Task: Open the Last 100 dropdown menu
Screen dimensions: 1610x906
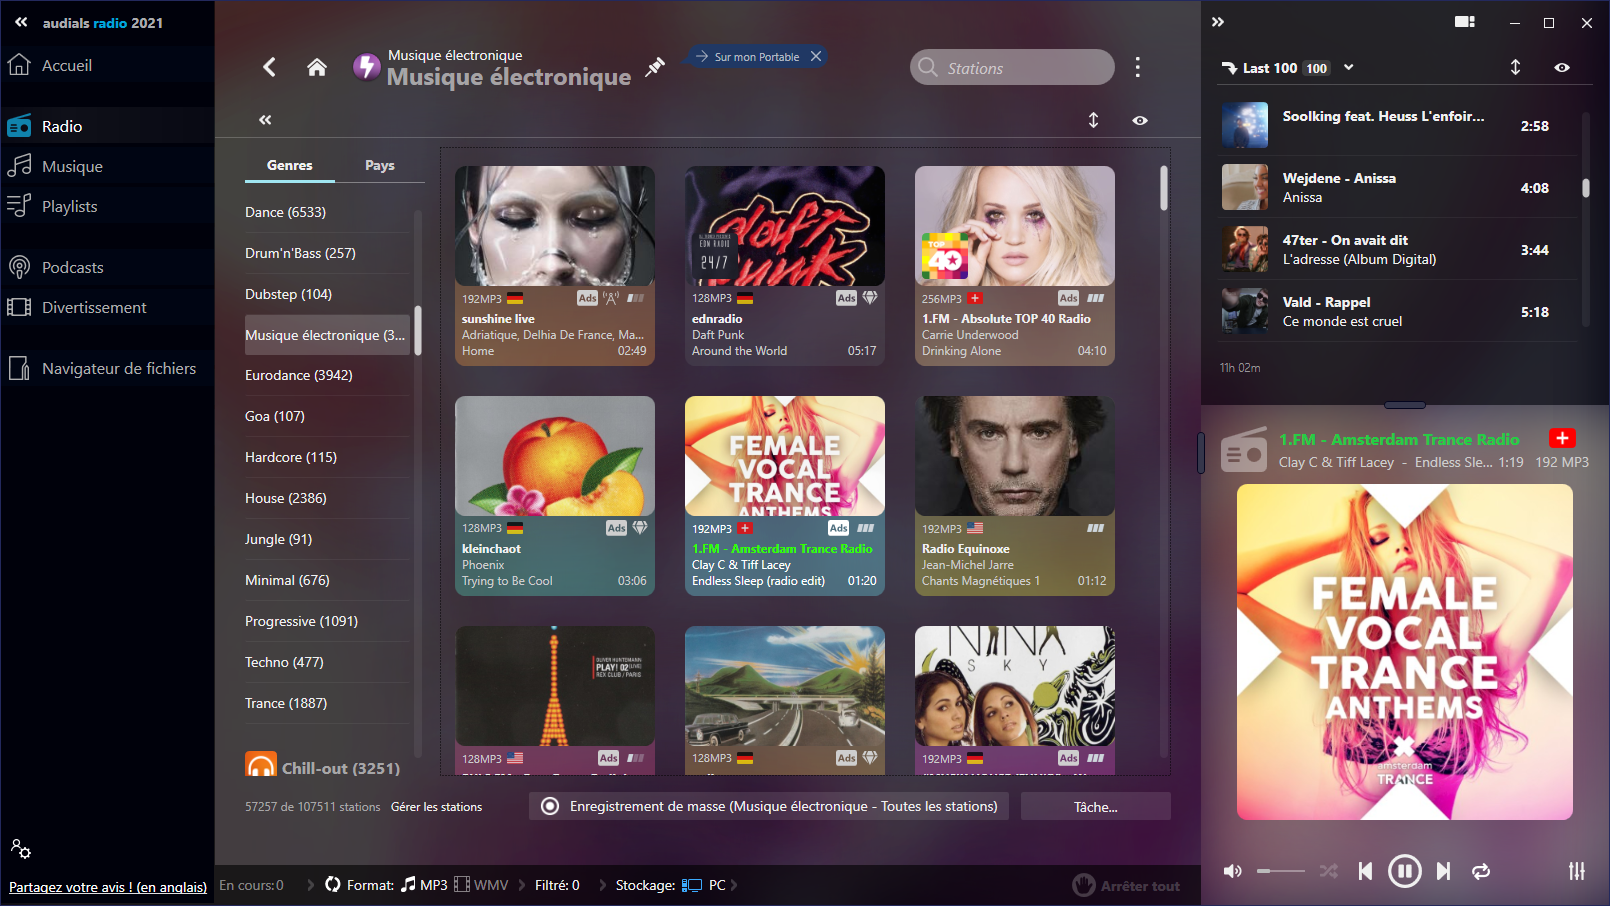Action: 1349,67
